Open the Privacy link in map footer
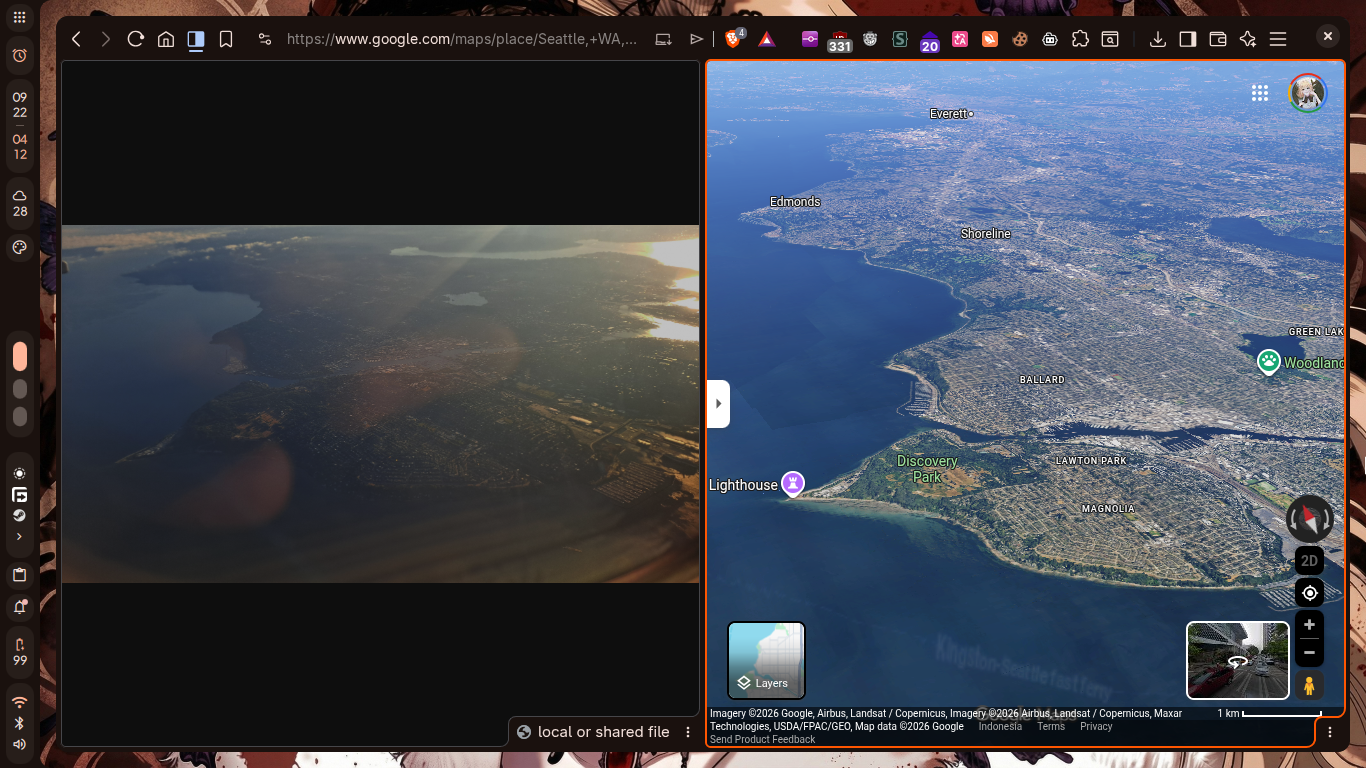Viewport: 1366px width, 768px height. (x=1095, y=726)
